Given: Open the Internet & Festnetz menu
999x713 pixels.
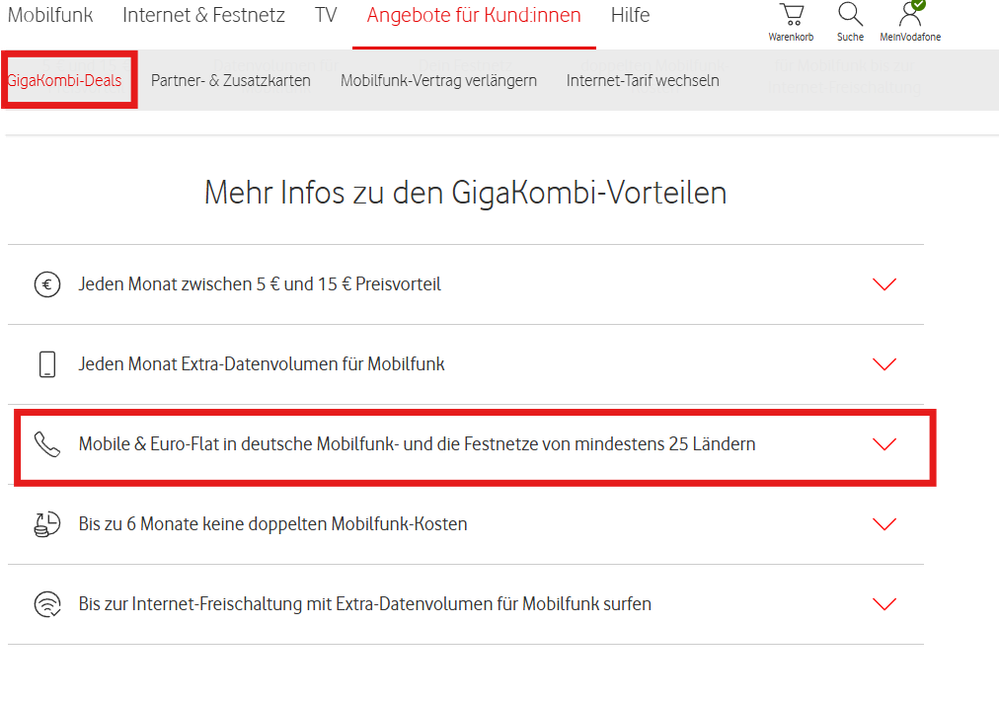Looking at the screenshot, I should (x=204, y=15).
